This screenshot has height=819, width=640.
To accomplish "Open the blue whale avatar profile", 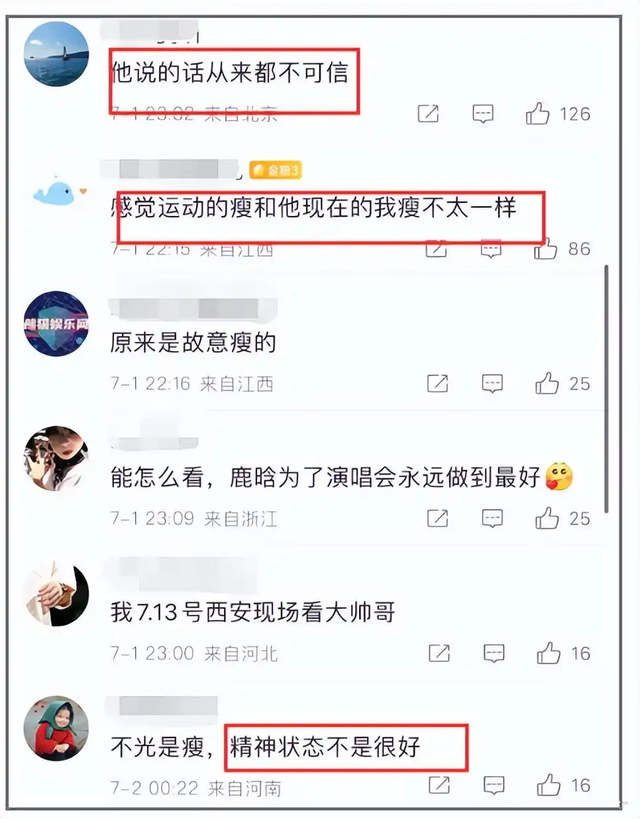I will coord(56,191).
